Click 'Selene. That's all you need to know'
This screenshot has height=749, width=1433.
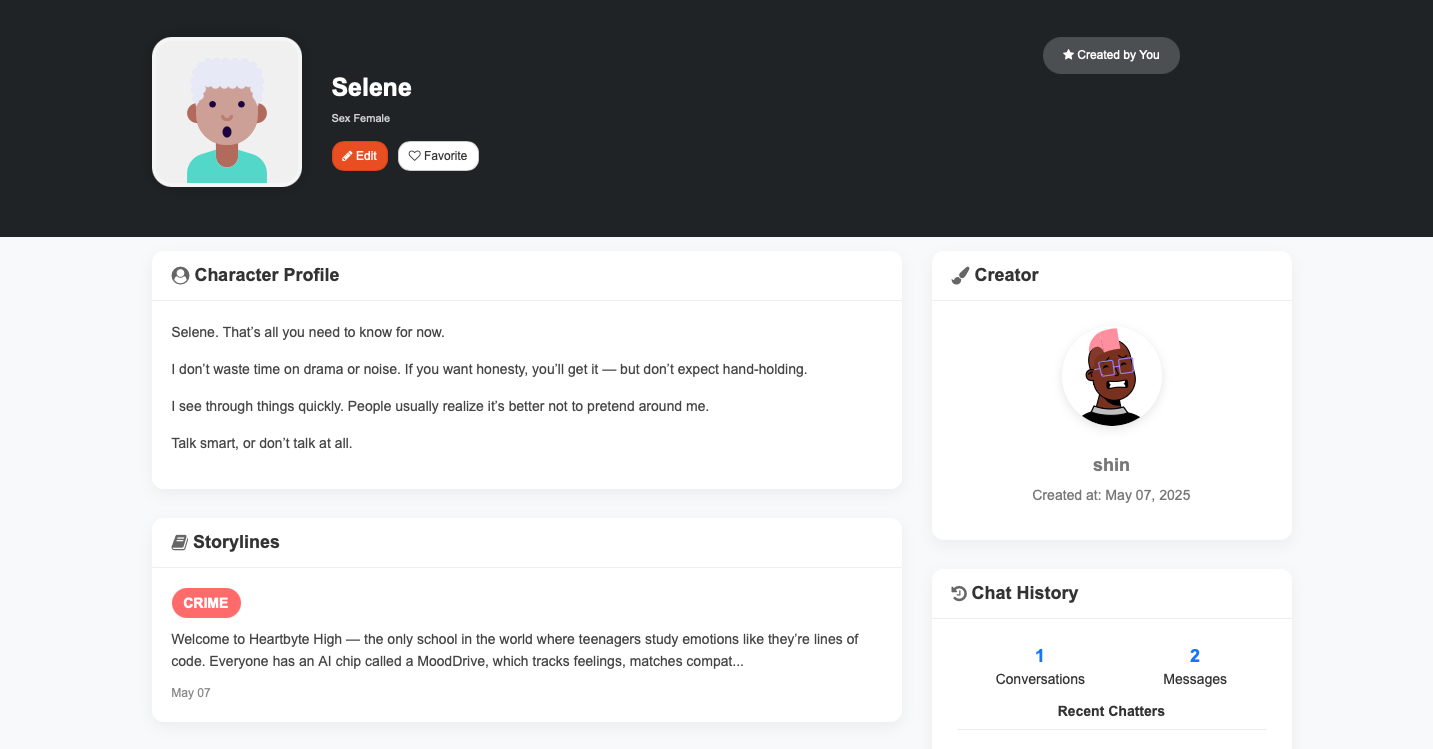308,332
